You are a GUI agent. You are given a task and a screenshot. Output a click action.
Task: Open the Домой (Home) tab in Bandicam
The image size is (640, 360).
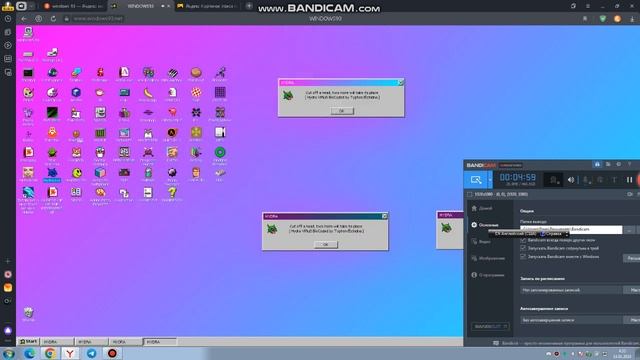(x=482, y=208)
